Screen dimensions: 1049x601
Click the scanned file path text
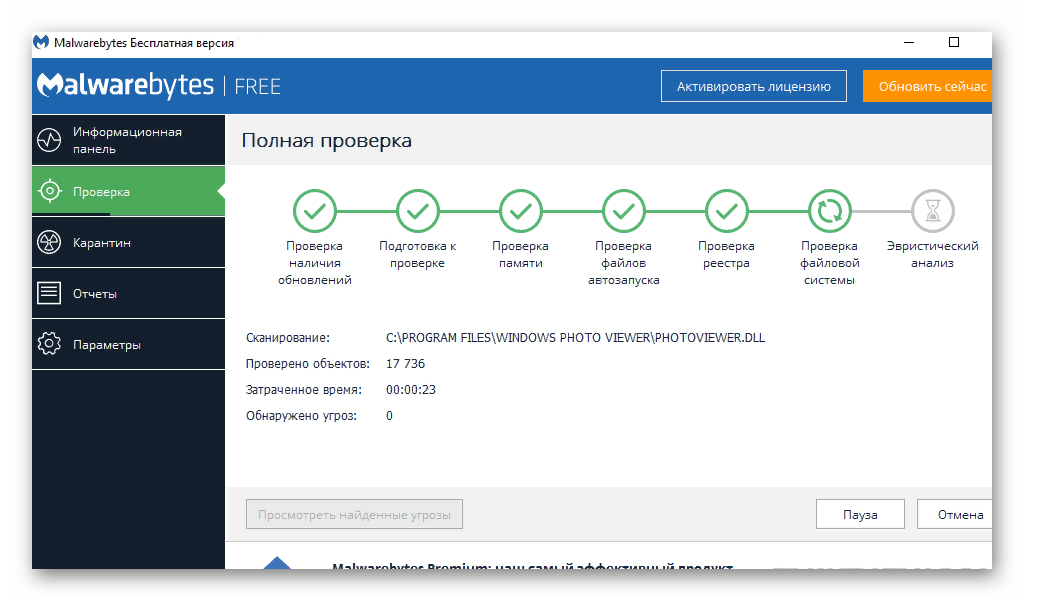pyautogui.click(x=575, y=338)
